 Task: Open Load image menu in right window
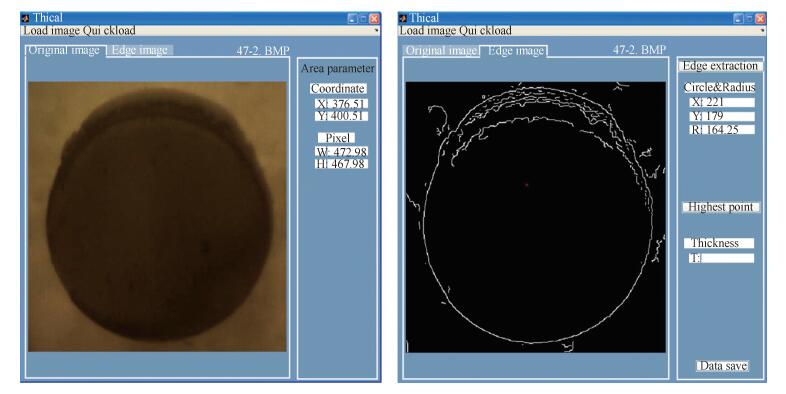[428, 31]
